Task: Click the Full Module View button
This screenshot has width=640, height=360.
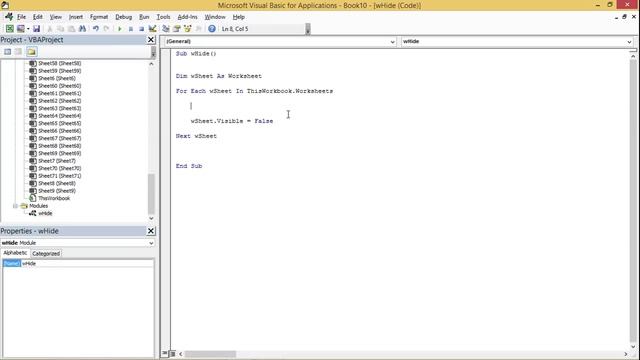Action: tap(173, 353)
